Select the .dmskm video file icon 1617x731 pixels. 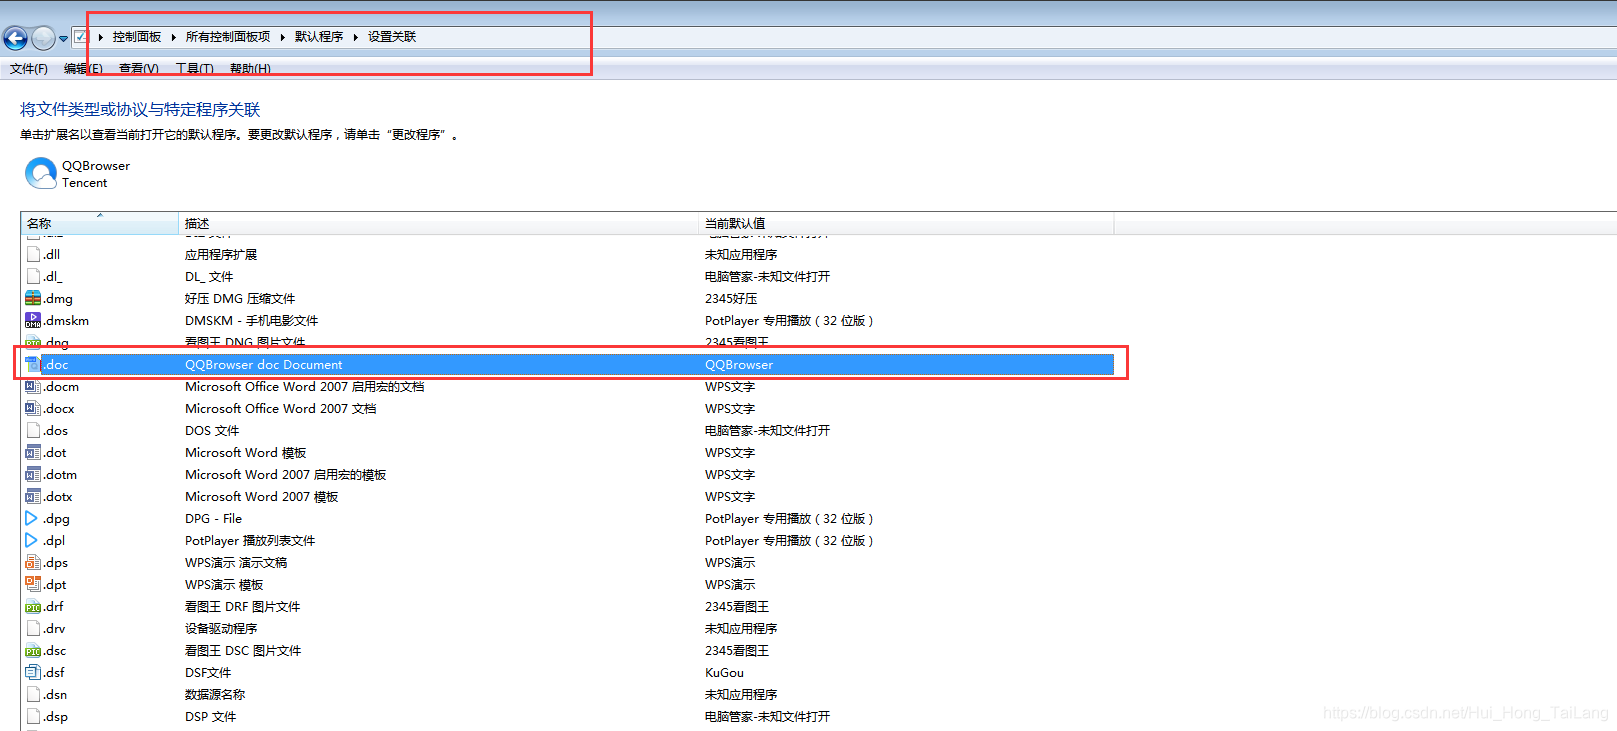[33, 320]
